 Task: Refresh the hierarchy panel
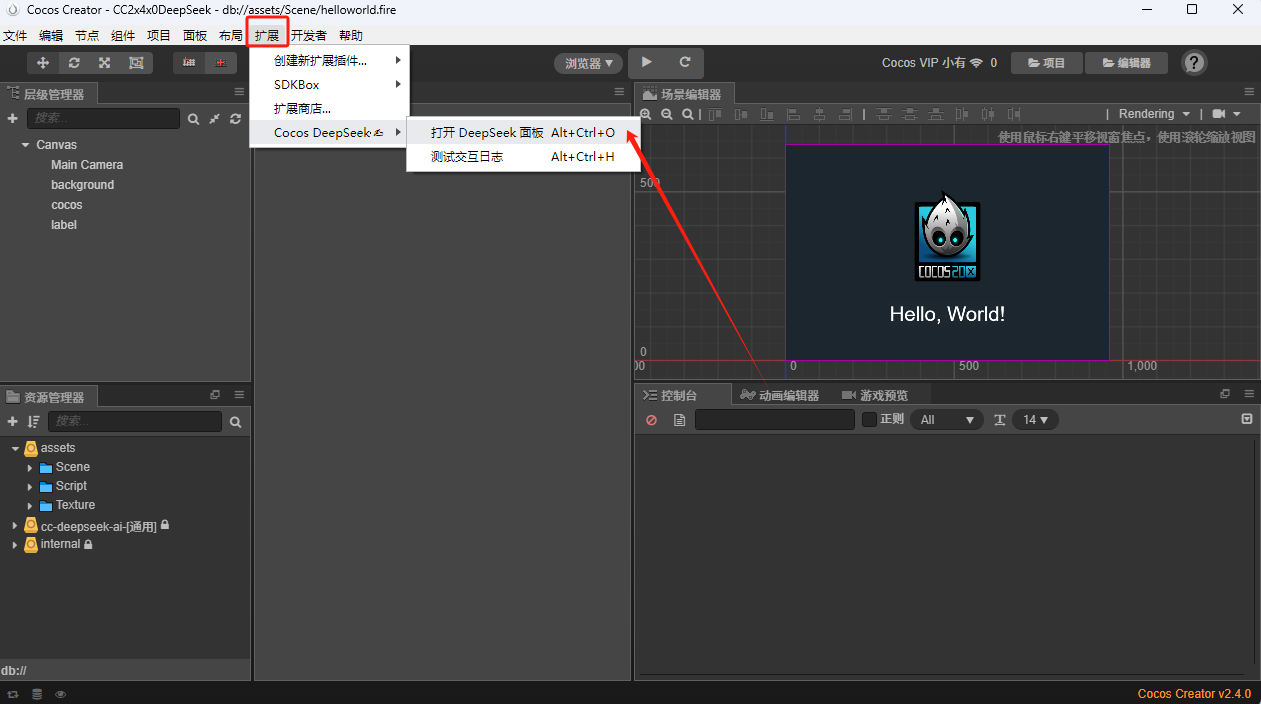[x=235, y=119]
